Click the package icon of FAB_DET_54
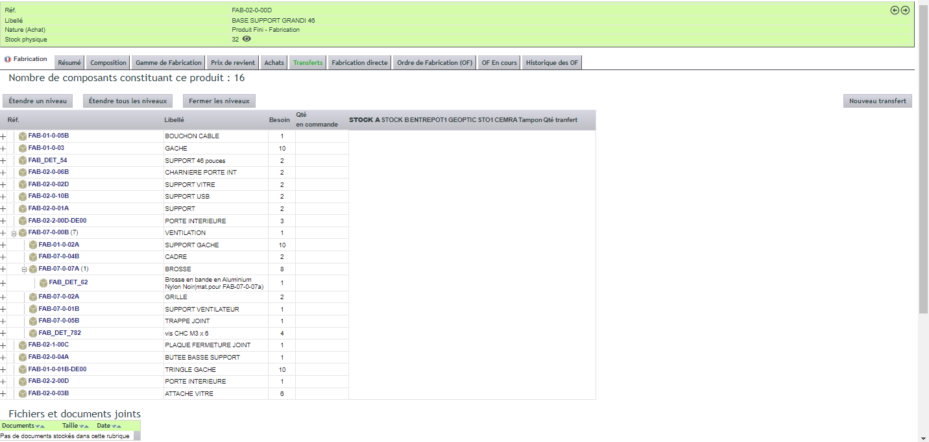 [23, 161]
